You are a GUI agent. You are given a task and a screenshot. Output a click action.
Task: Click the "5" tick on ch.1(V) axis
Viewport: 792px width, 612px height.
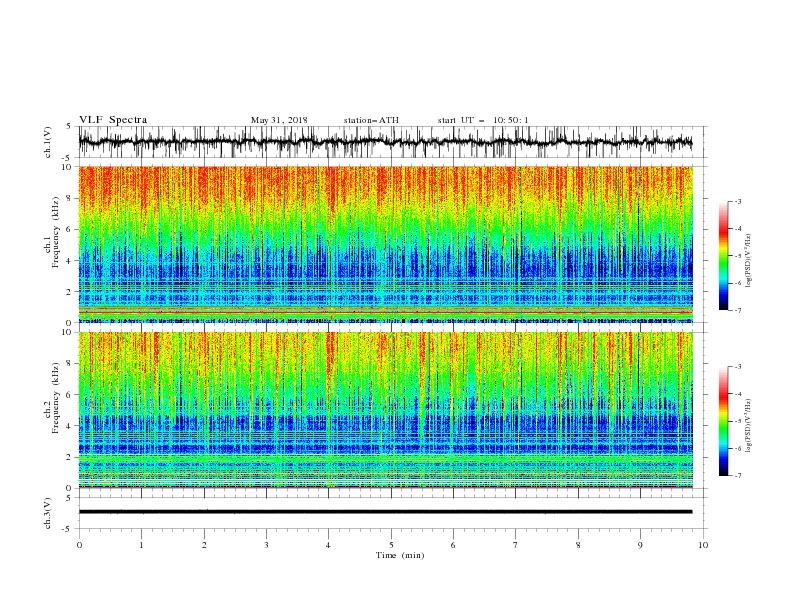click(x=69, y=127)
